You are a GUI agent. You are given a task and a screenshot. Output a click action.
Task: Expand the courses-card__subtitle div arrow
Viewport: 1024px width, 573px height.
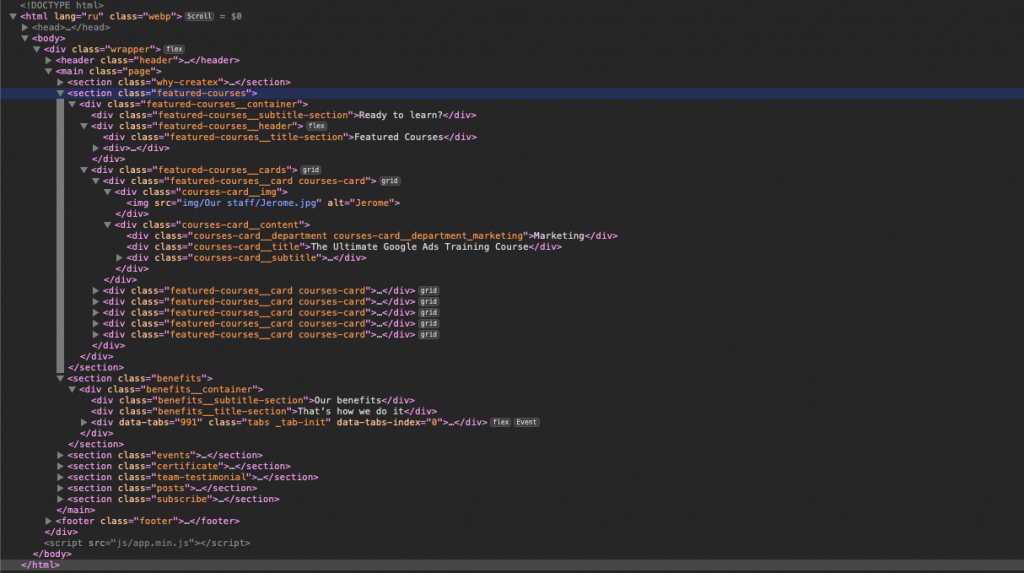click(x=119, y=258)
